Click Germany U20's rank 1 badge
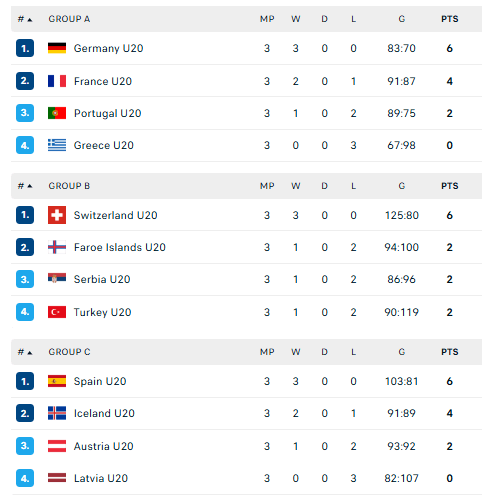The image size is (482, 495). 25,48
